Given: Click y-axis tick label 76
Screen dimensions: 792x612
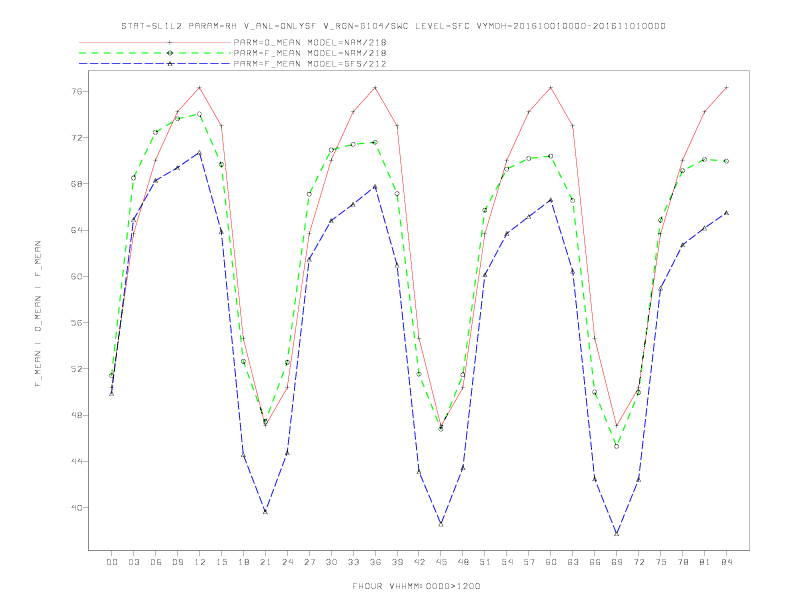Looking at the screenshot, I should [x=77, y=91].
